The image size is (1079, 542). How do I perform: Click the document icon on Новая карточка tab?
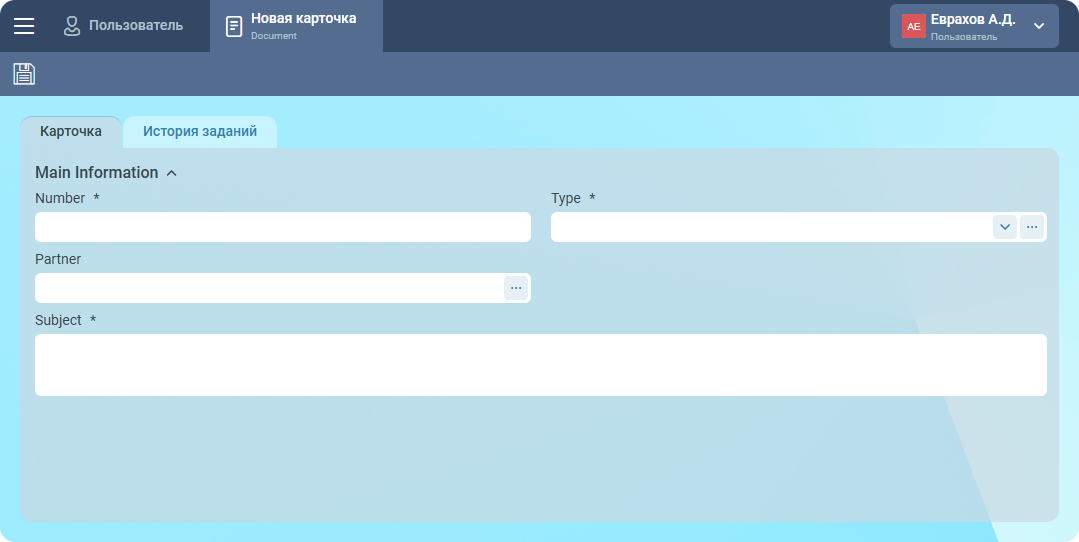(x=234, y=26)
